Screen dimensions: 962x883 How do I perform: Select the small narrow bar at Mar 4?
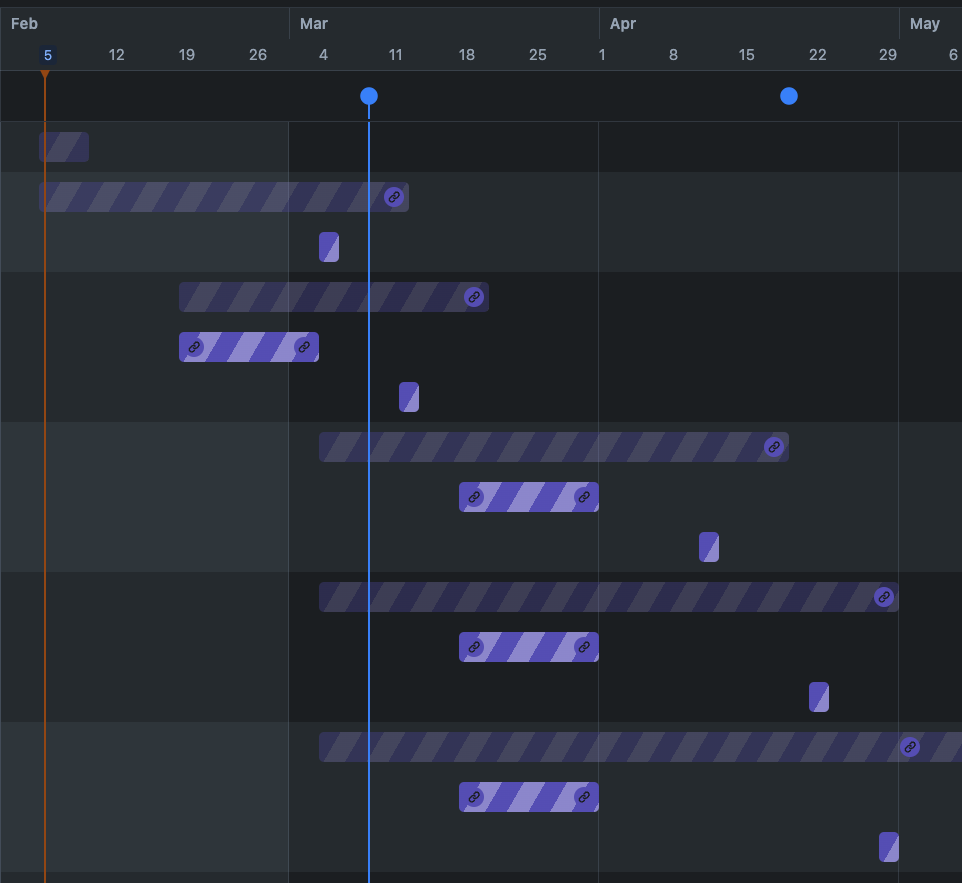click(329, 247)
